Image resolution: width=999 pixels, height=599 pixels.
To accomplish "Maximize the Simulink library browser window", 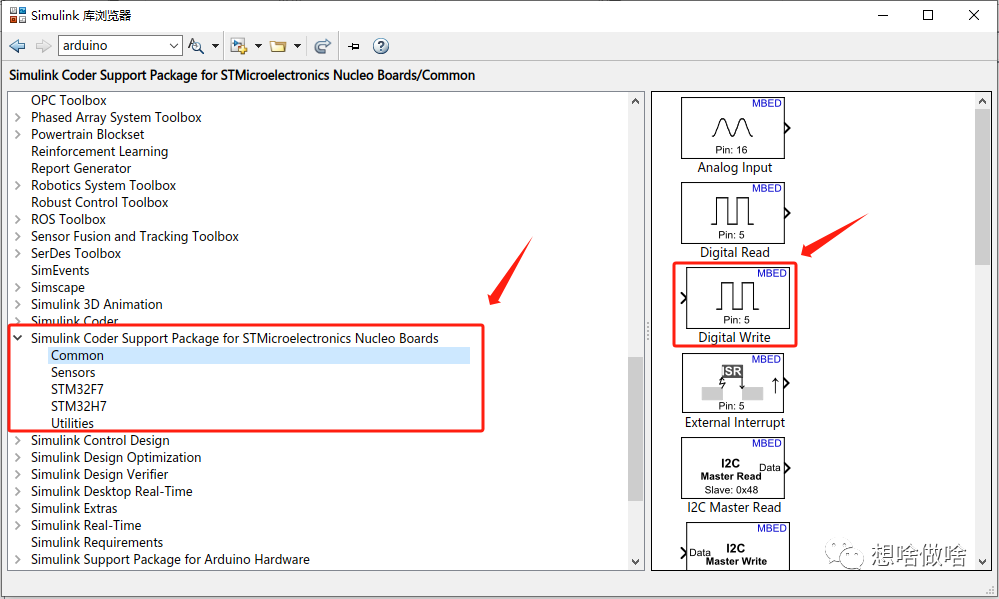I will click(x=928, y=15).
